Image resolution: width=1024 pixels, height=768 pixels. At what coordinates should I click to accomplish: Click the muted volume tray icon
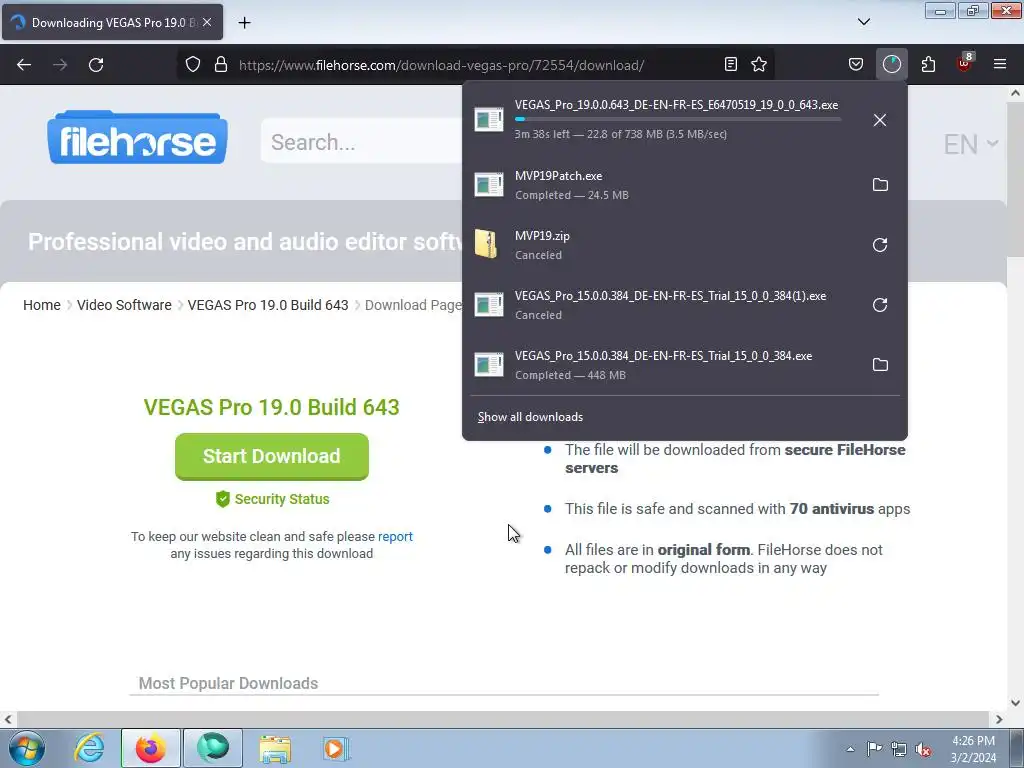[923, 749]
